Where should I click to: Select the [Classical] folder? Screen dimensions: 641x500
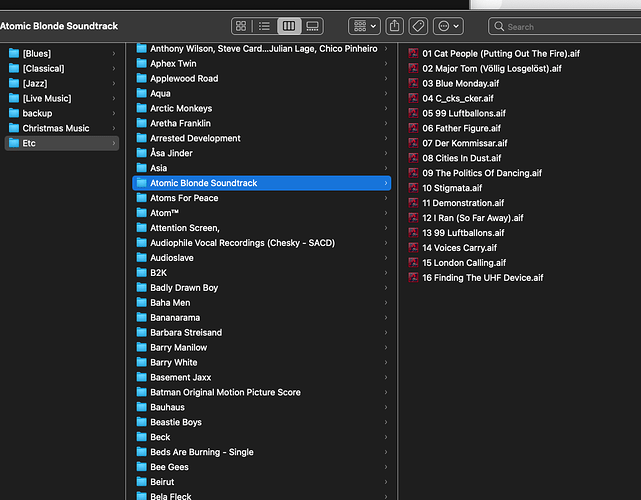62,68
